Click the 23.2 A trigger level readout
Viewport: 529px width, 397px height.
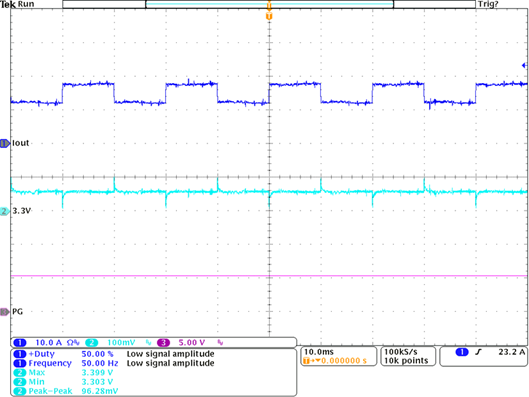pos(512,352)
